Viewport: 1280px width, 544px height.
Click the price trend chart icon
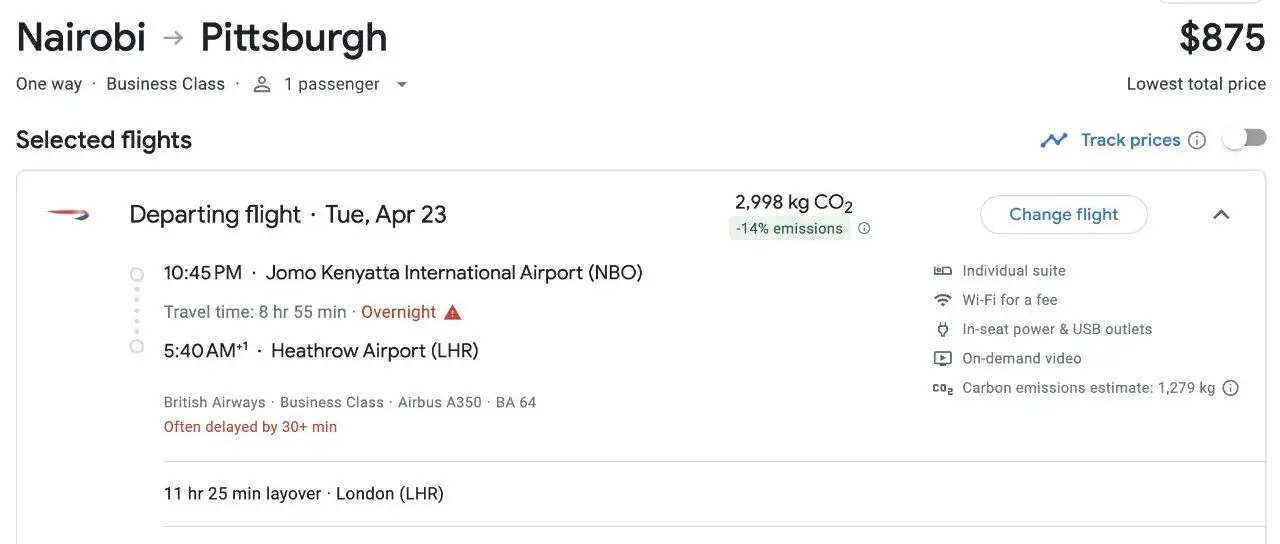pos(1054,140)
